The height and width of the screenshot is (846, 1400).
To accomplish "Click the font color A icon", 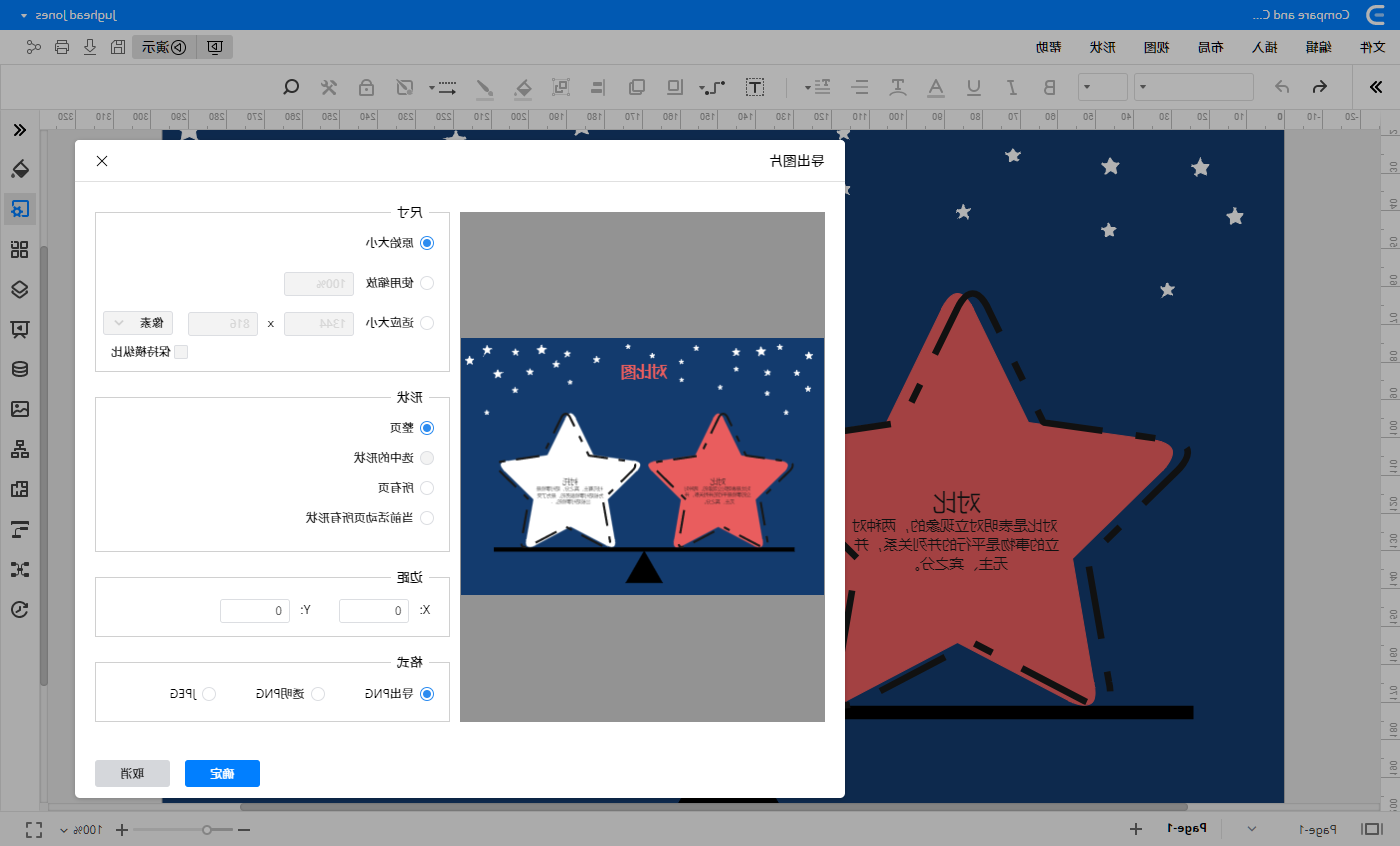I will point(936,87).
